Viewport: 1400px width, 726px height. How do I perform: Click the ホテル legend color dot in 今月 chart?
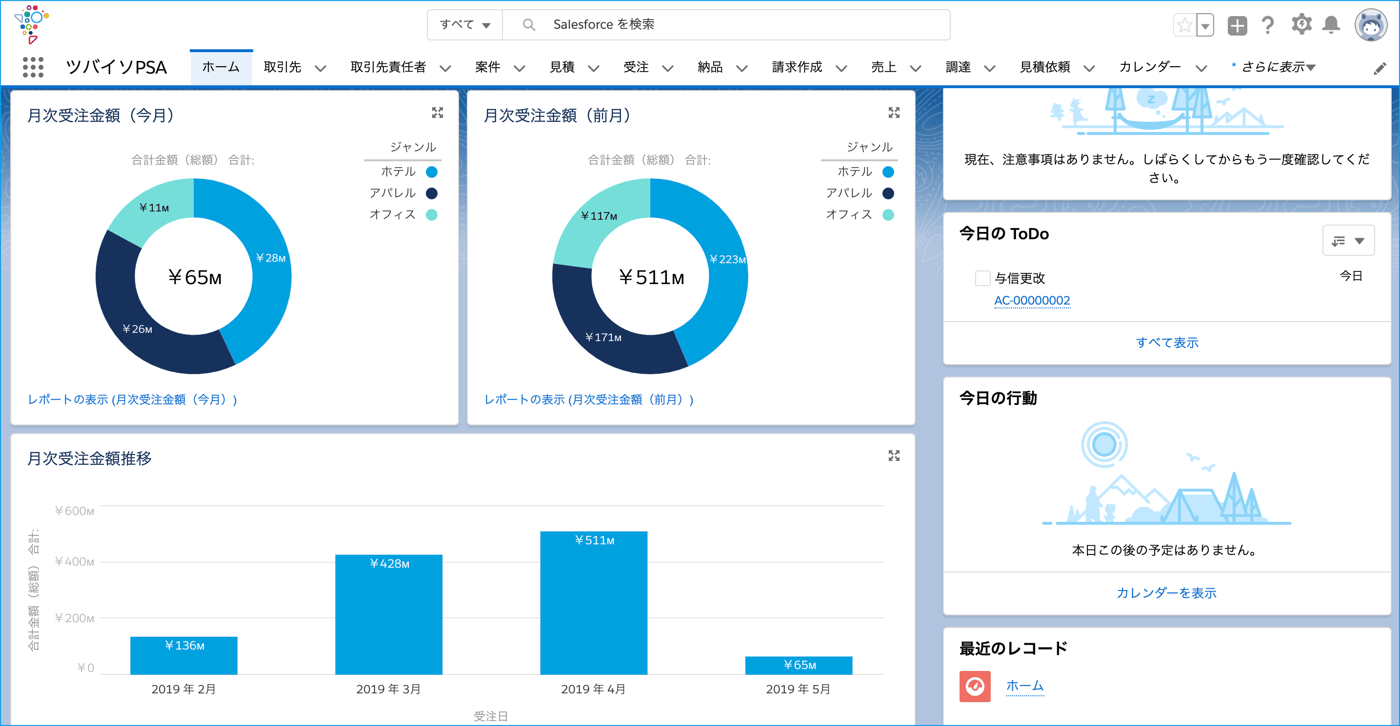point(432,172)
